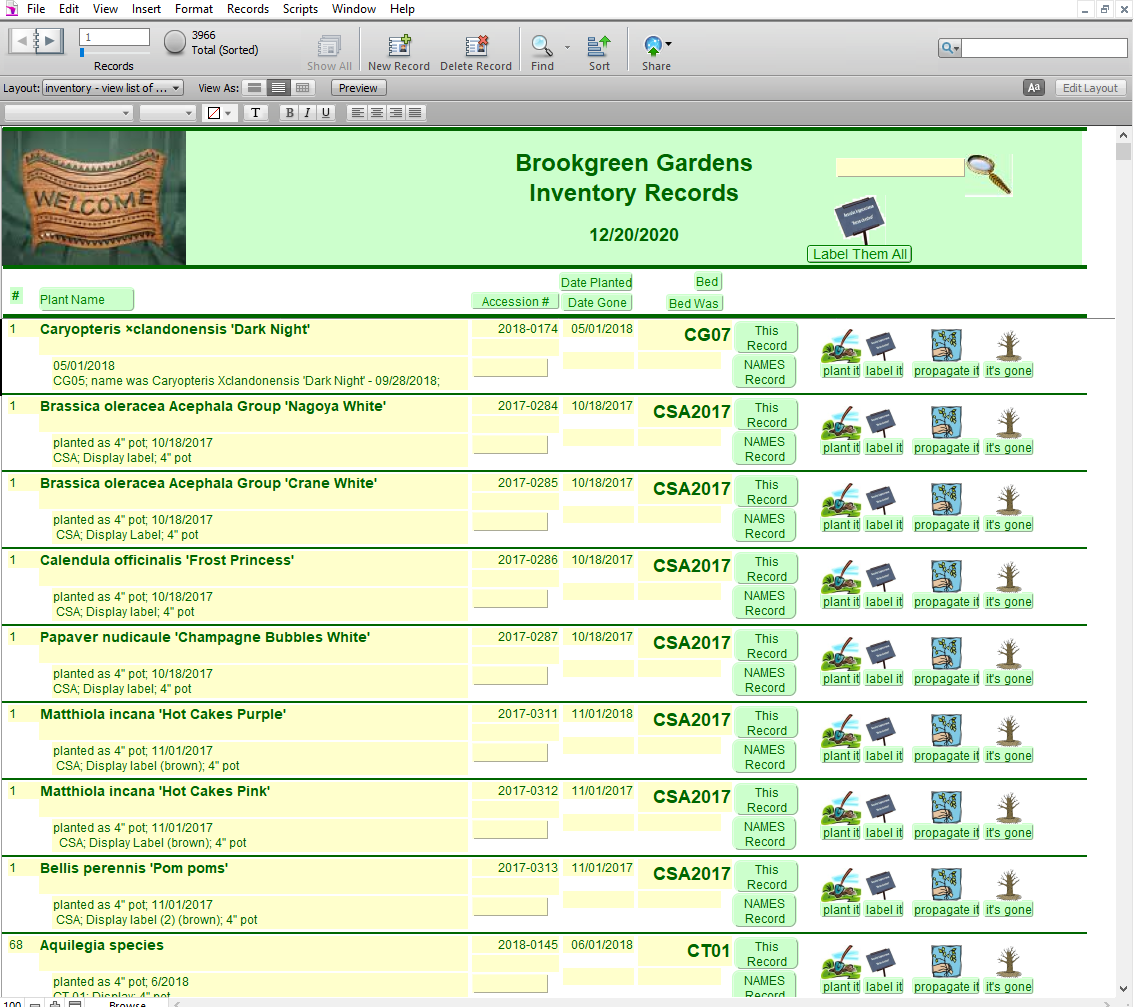Click propagate it icon for Brassica 'Crane White'
Screen dimensions: 1134x1007
click(x=946, y=499)
